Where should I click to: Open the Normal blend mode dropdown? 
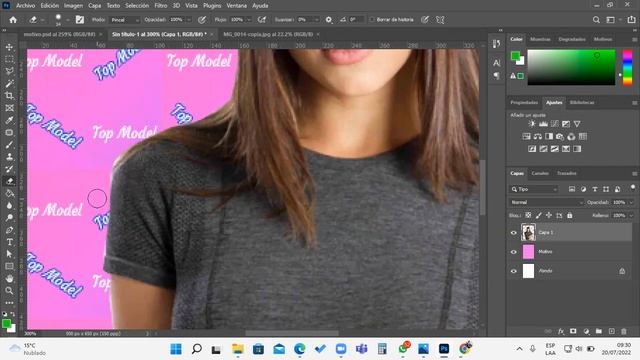pyautogui.click(x=547, y=202)
